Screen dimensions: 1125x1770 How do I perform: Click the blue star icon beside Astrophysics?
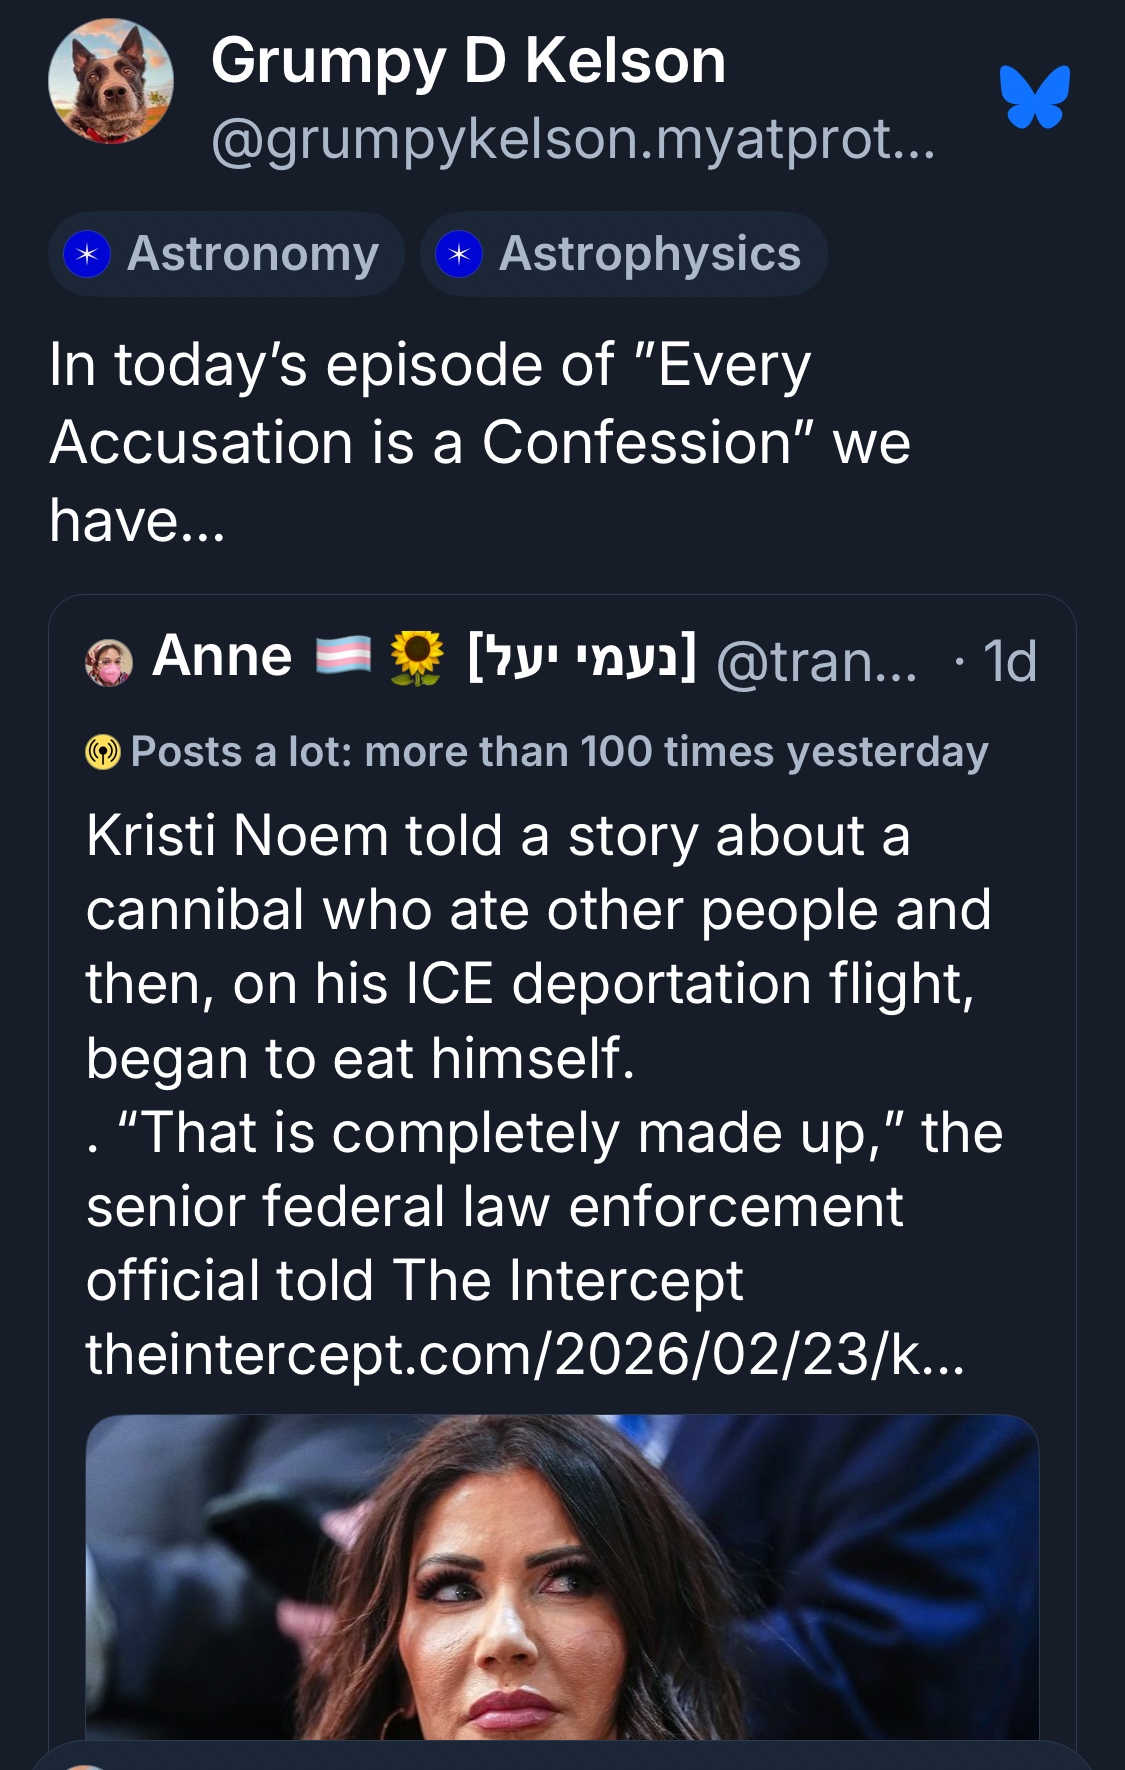click(x=459, y=255)
